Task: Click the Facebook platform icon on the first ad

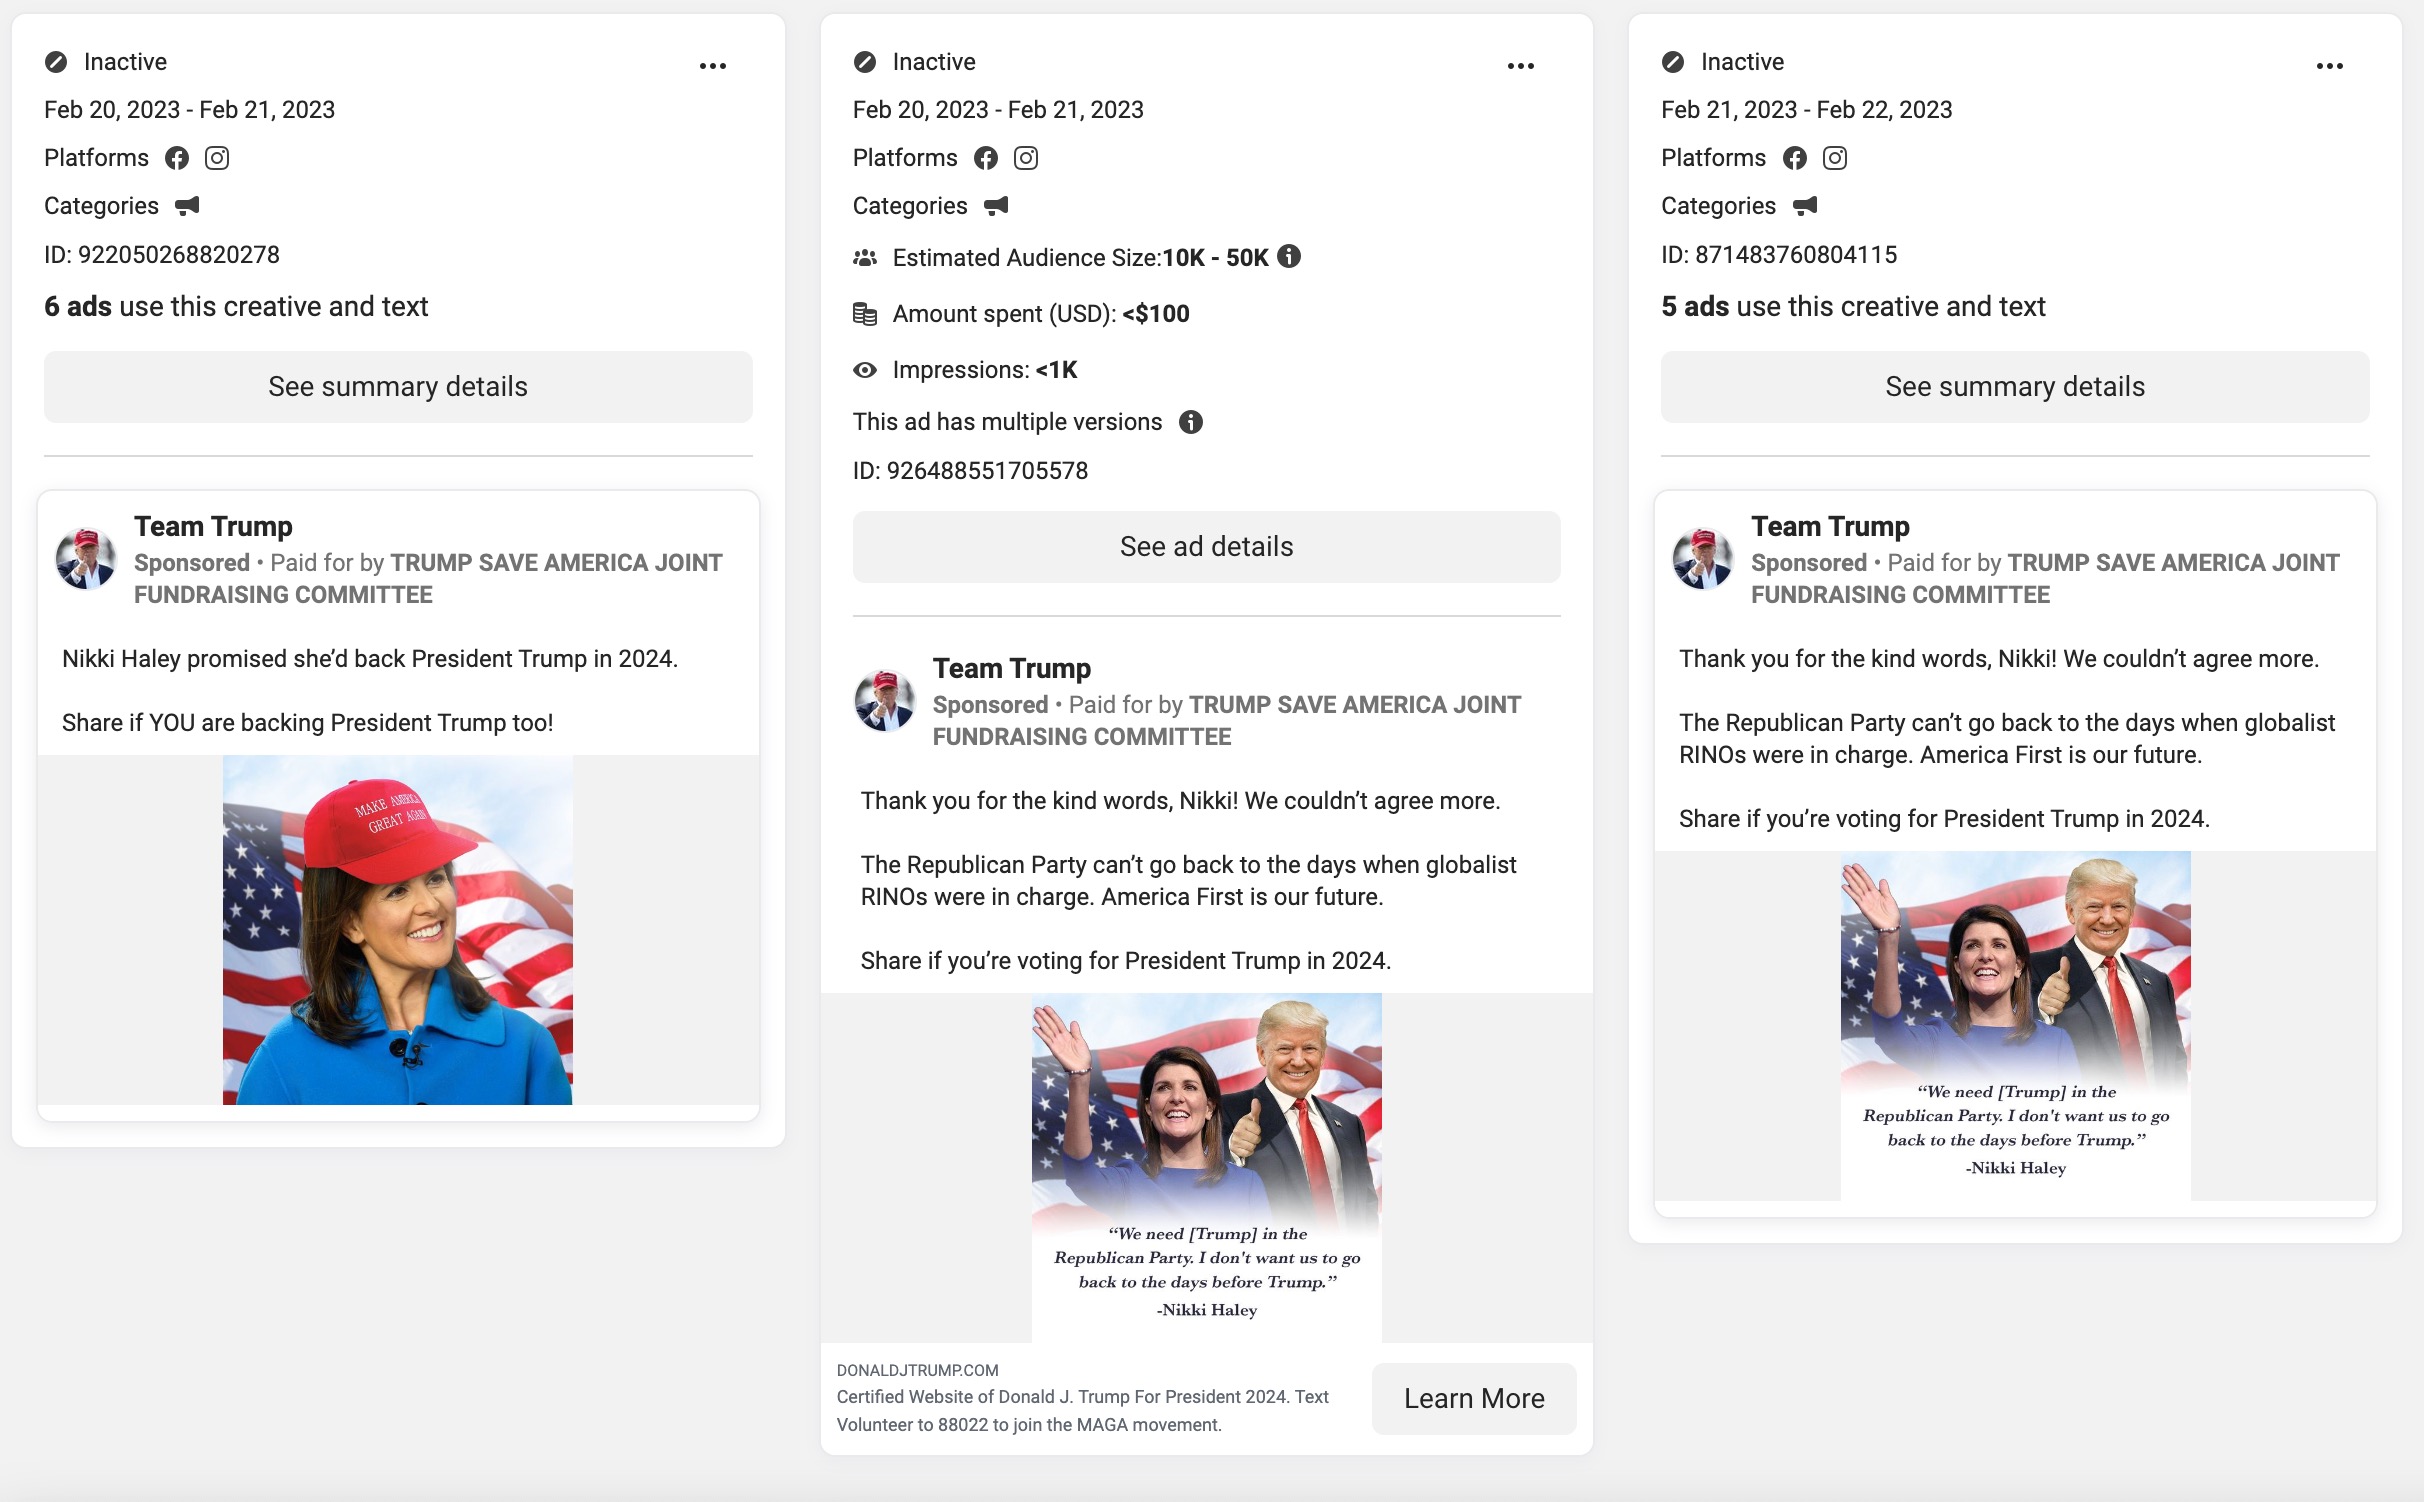Action: (x=177, y=157)
